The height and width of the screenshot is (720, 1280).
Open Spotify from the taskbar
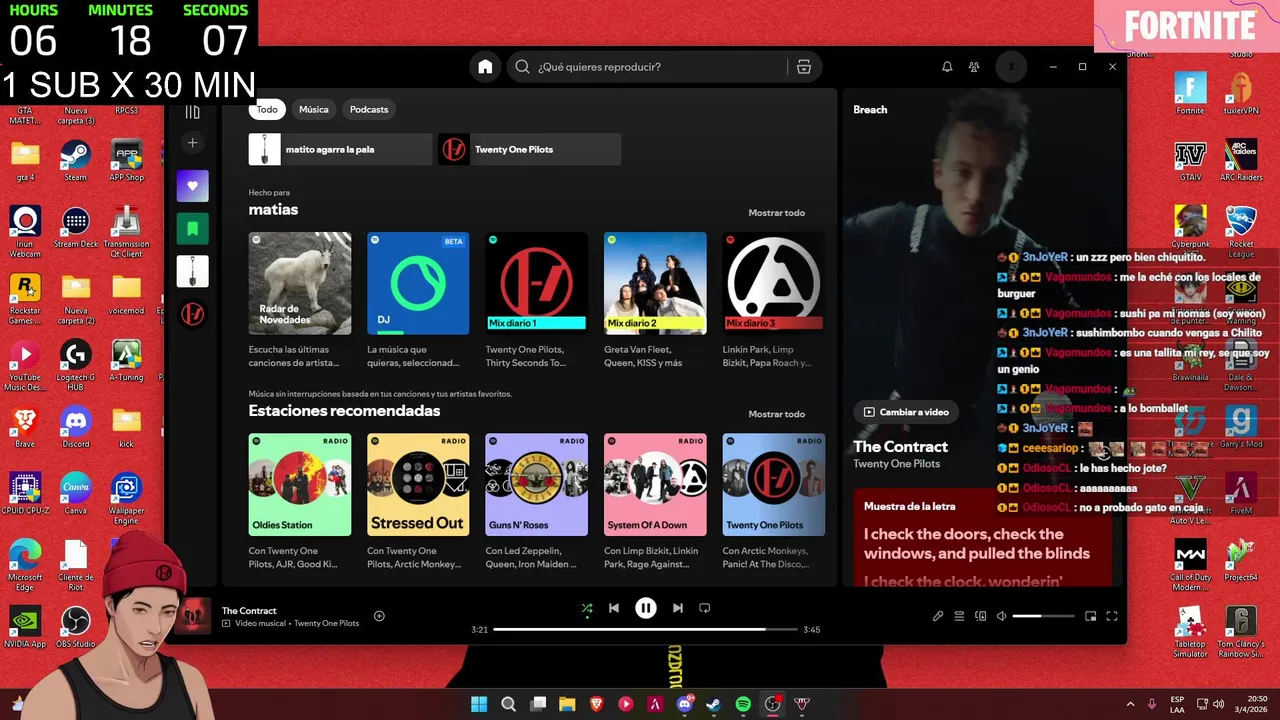pyautogui.click(x=743, y=704)
